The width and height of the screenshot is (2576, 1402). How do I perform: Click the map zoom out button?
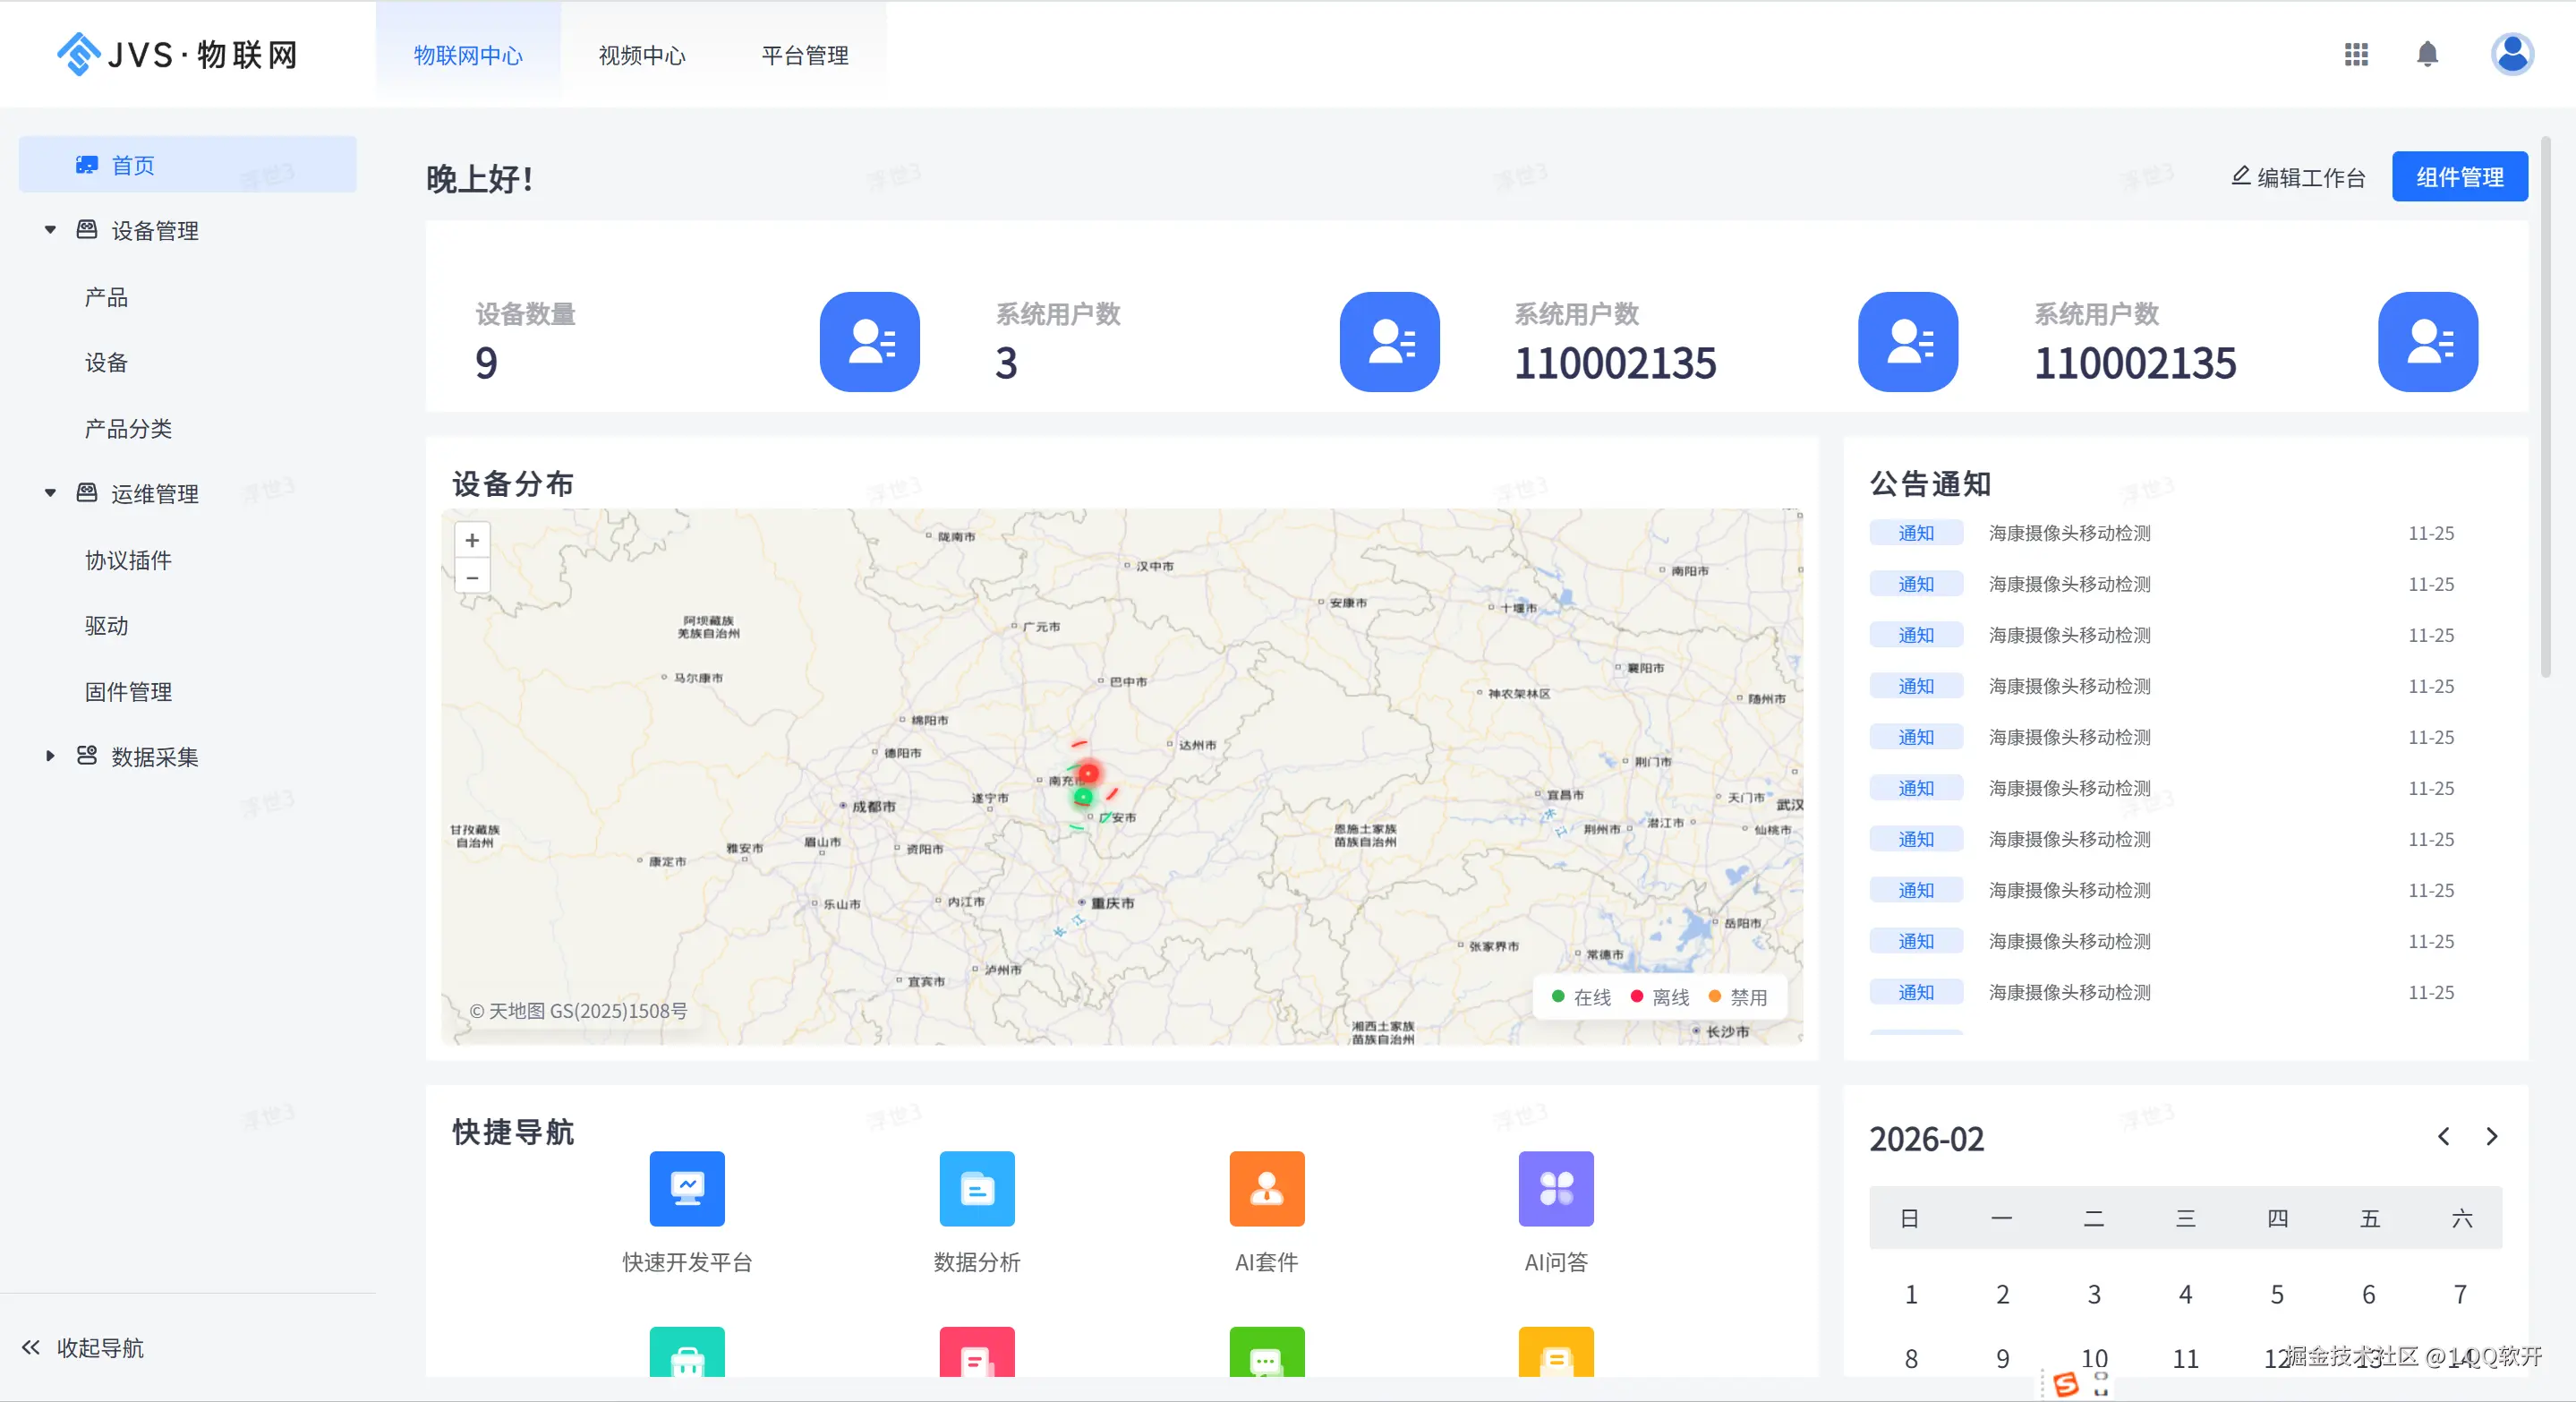click(472, 577)
